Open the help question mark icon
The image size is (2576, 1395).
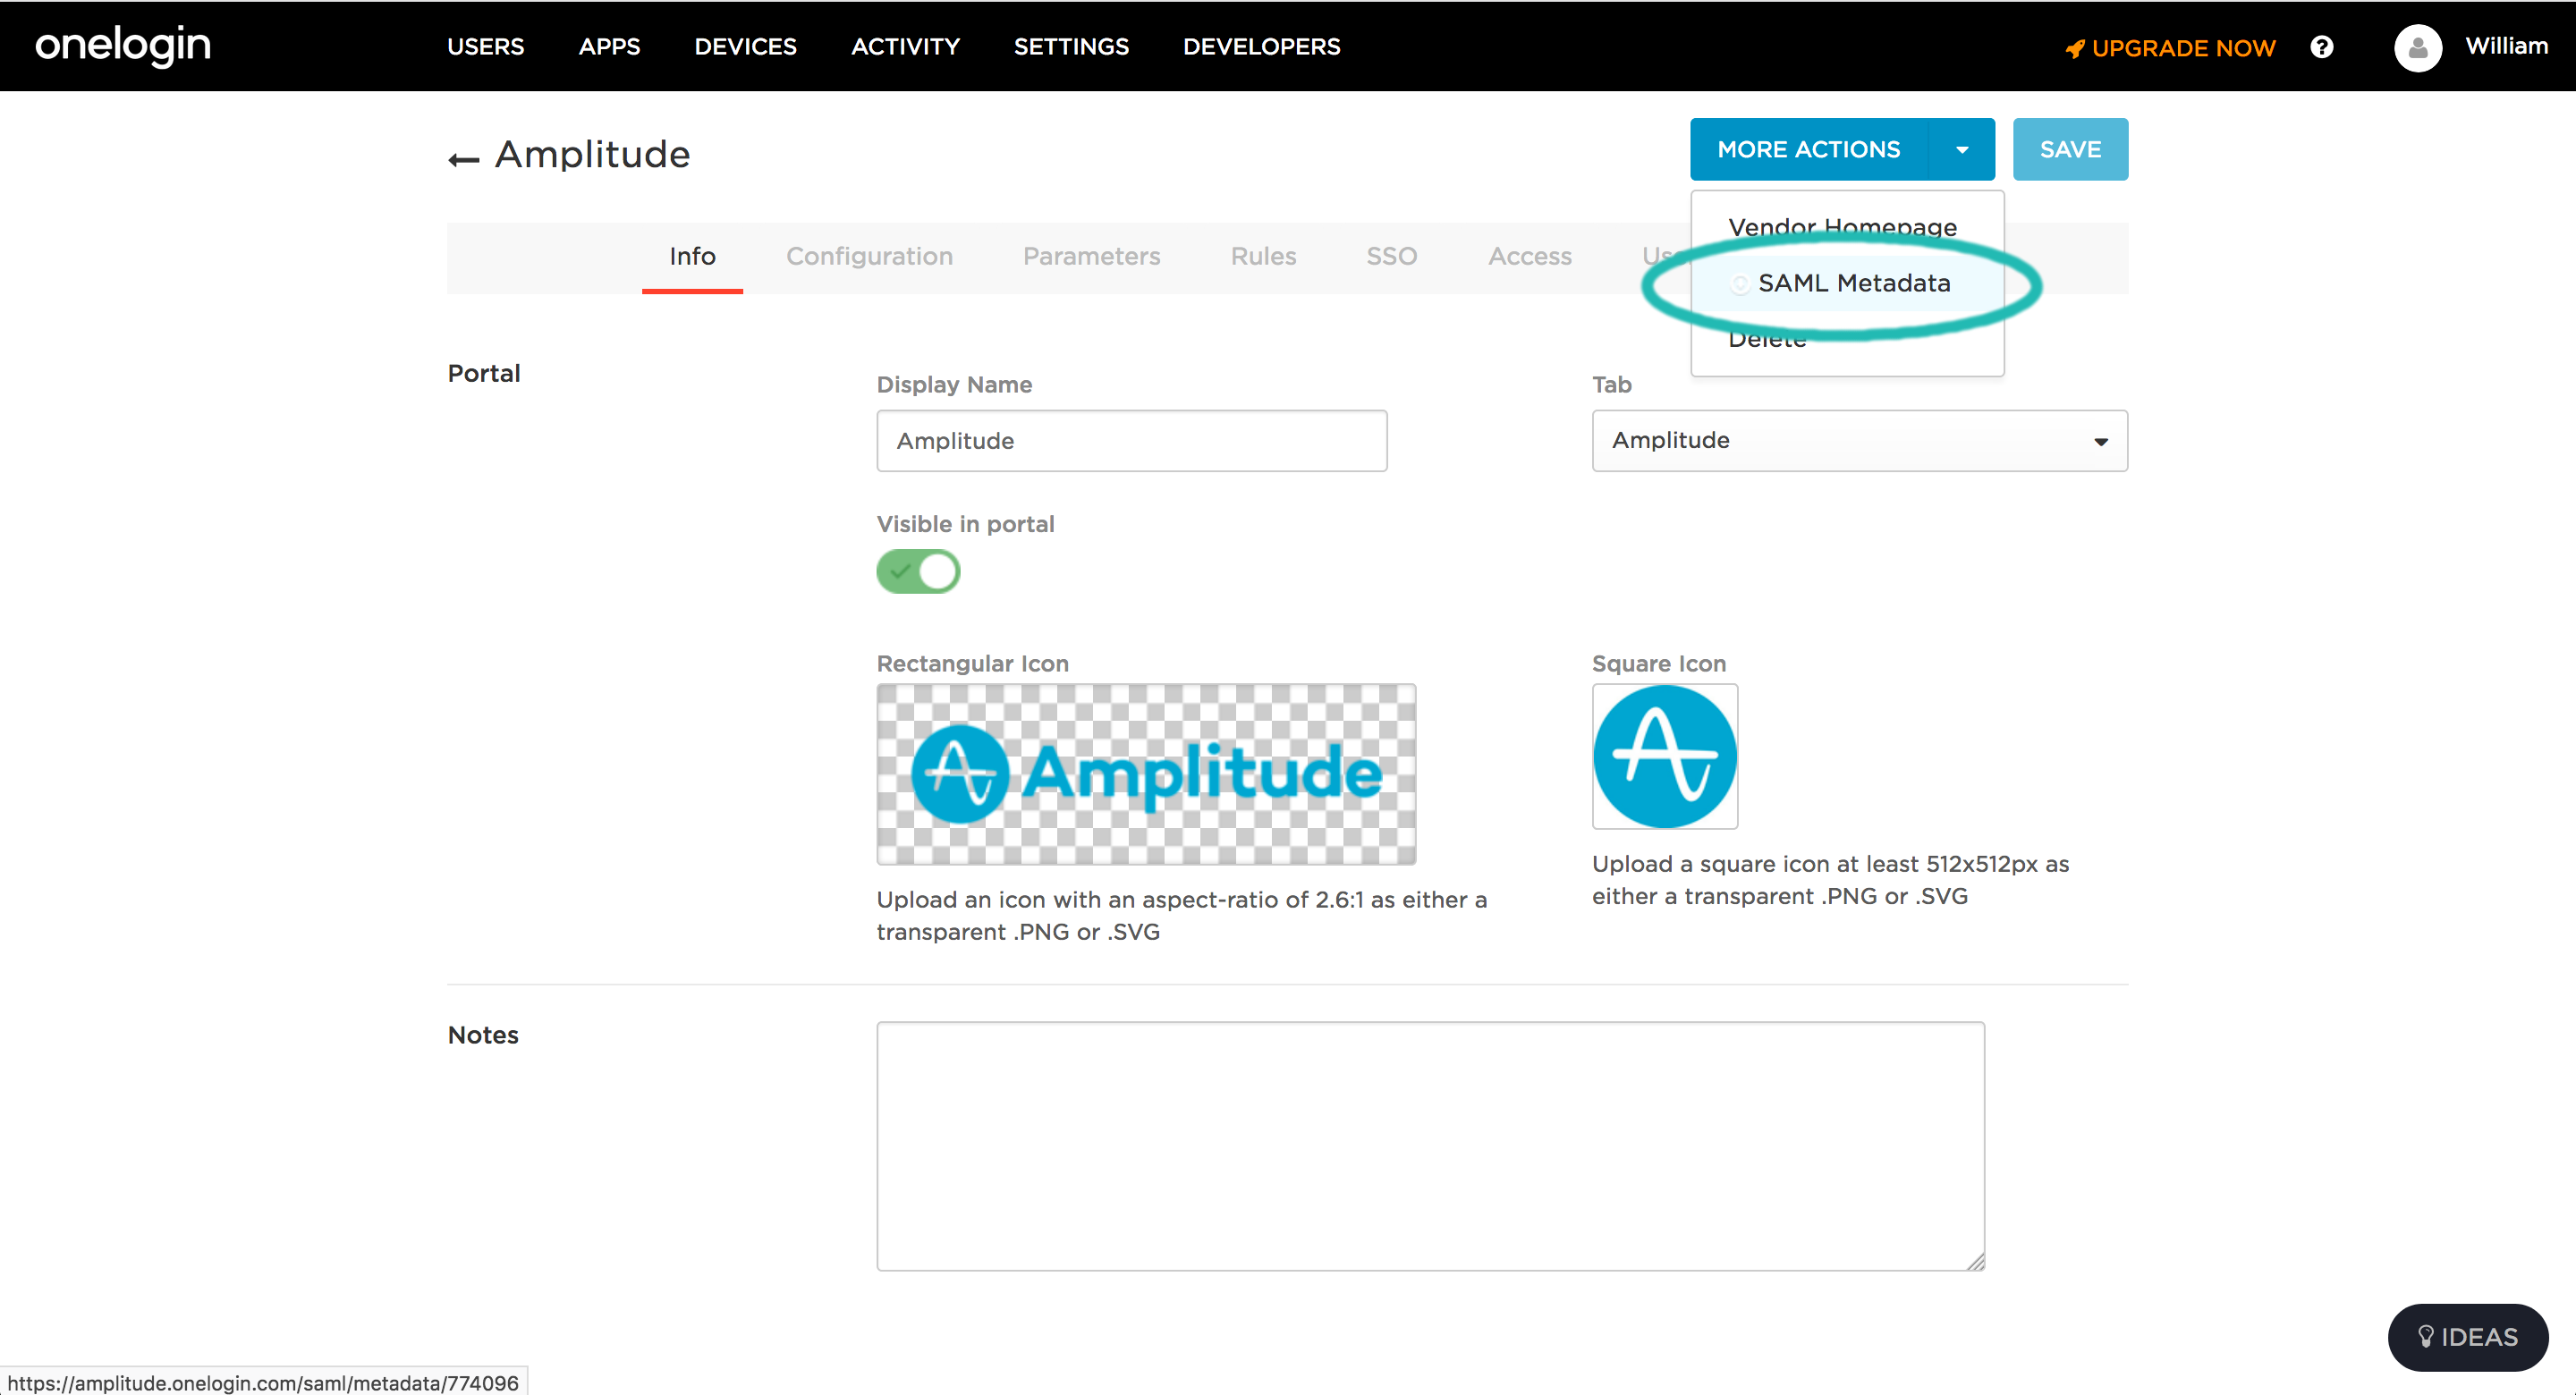[x=2321, y=47]
